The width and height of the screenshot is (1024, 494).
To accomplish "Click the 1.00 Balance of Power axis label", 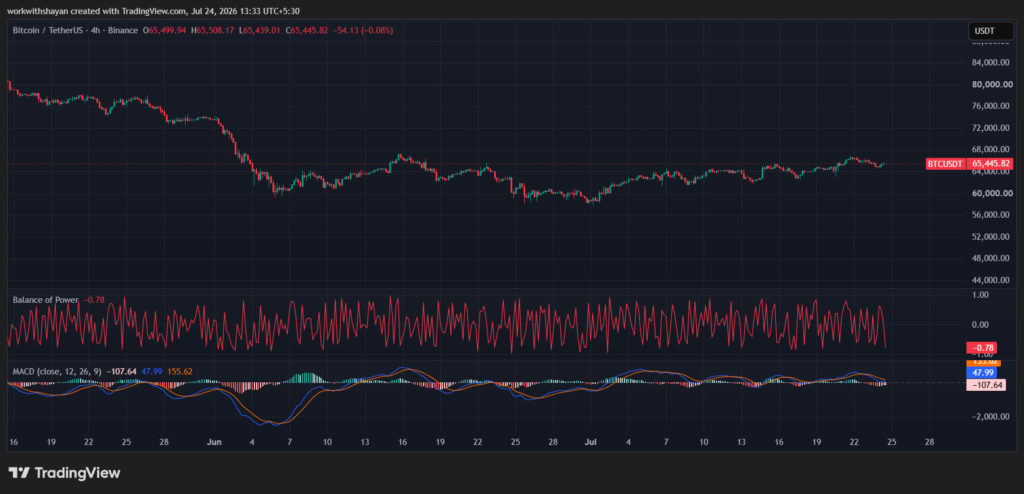I will [980, 295].
